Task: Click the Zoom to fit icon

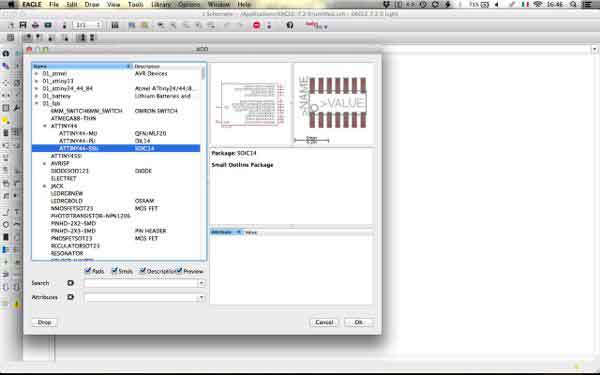Action: [x=161, y=25]
